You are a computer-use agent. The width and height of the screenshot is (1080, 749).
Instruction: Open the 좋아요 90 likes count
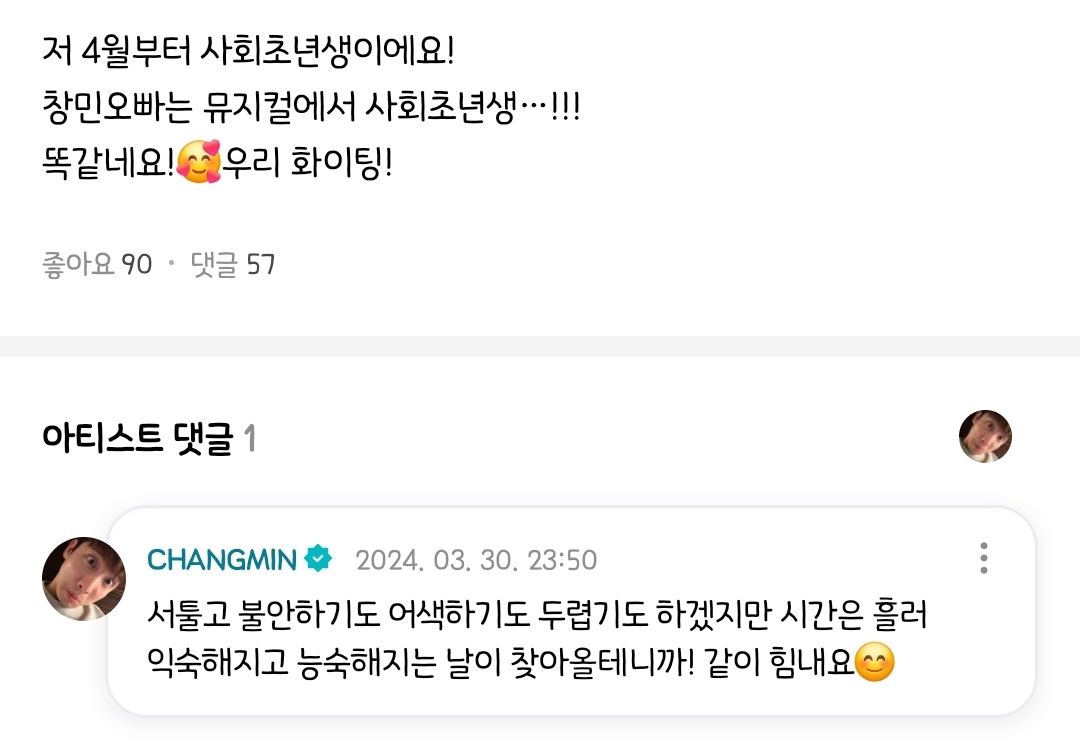[97, 264]
